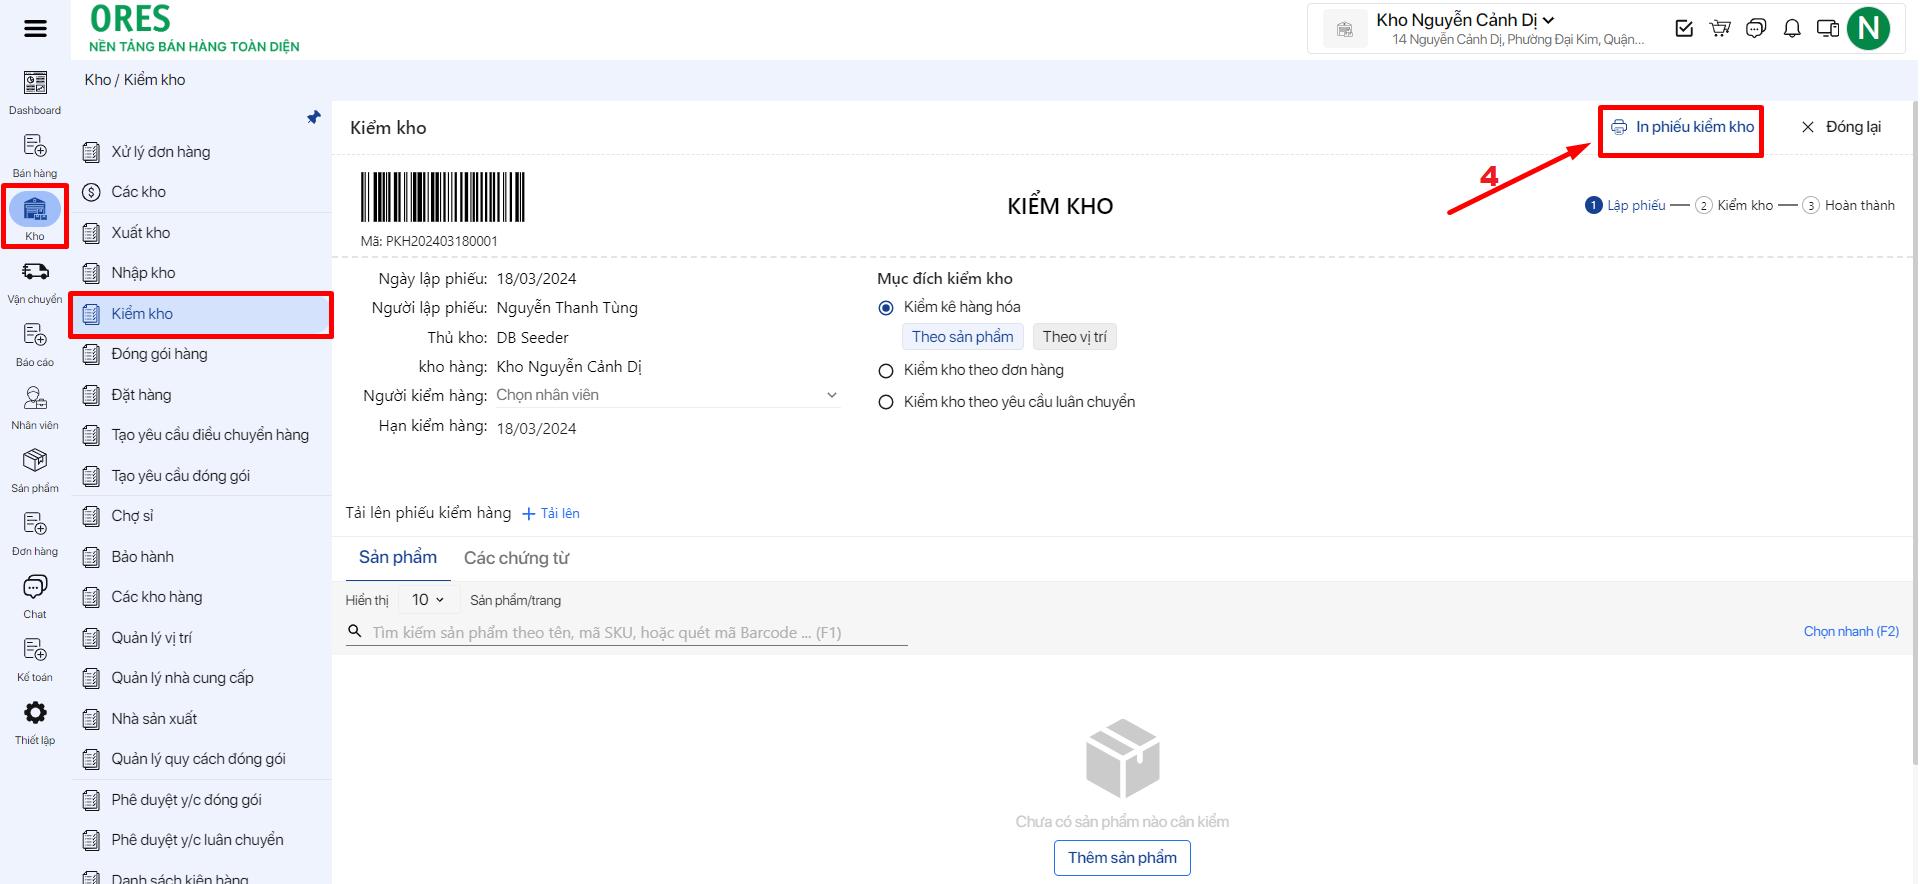Switch to Các chứng từ tab
This screenshot has height=884, width=1920.
tap(516, 558)
